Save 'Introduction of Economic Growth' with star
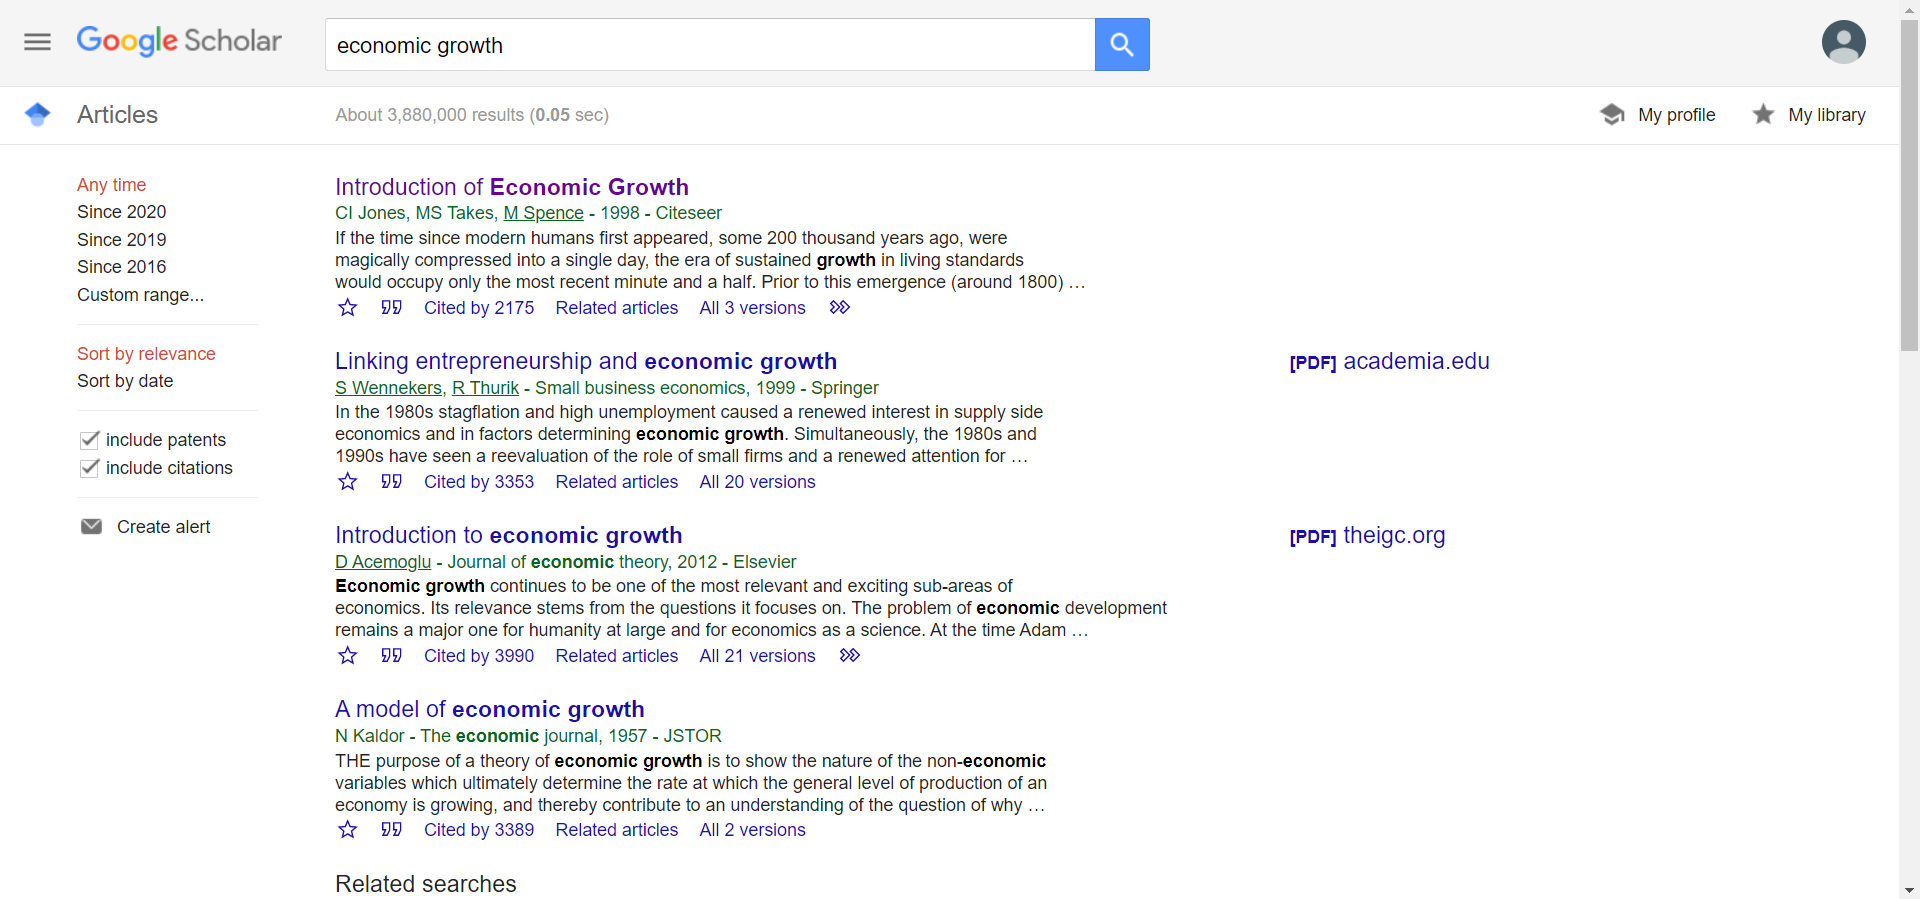 pyautogui.click(x=348, y=308)
